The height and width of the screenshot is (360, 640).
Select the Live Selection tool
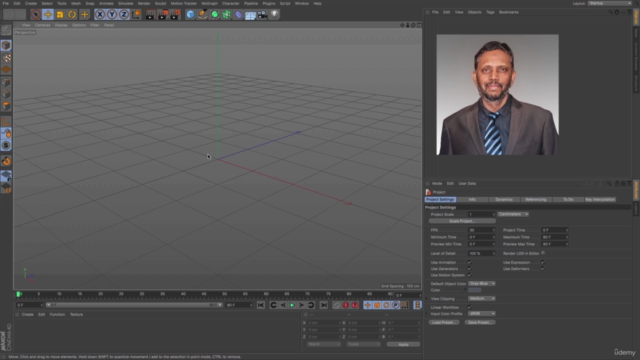pyautogui.click(x=36, y=15)
